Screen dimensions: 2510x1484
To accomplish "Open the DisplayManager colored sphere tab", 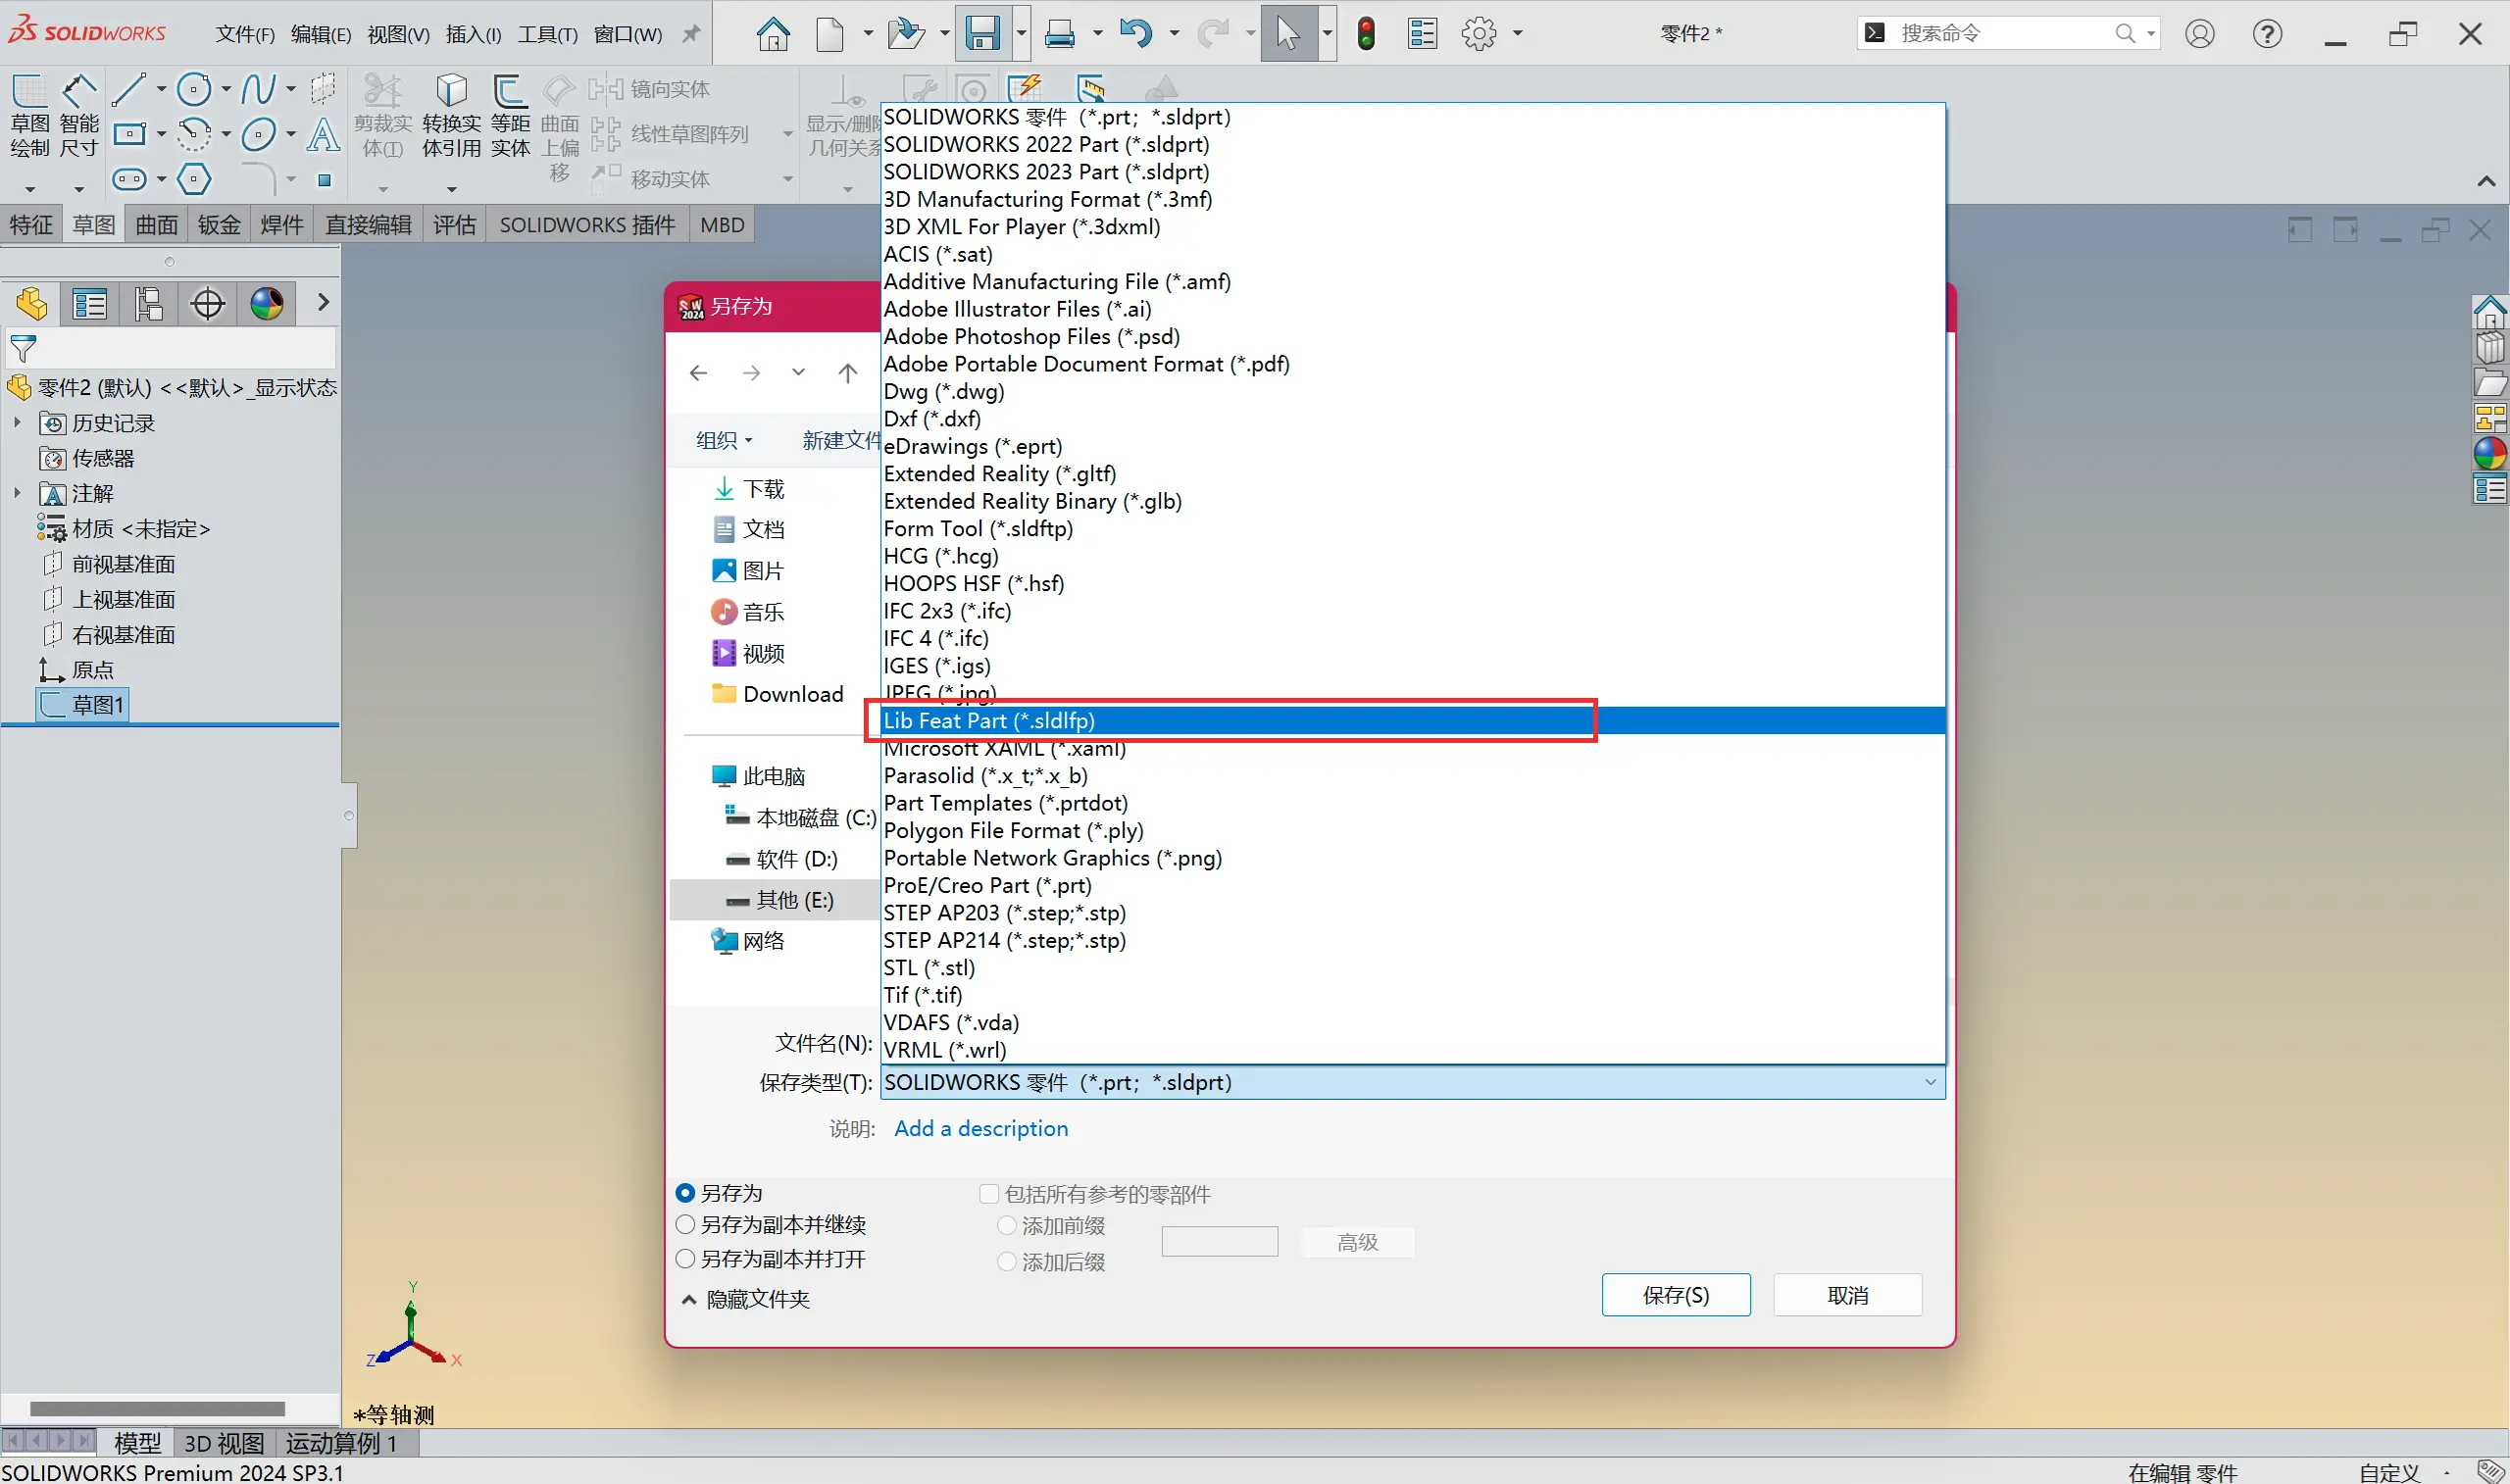I will [266, 303].
